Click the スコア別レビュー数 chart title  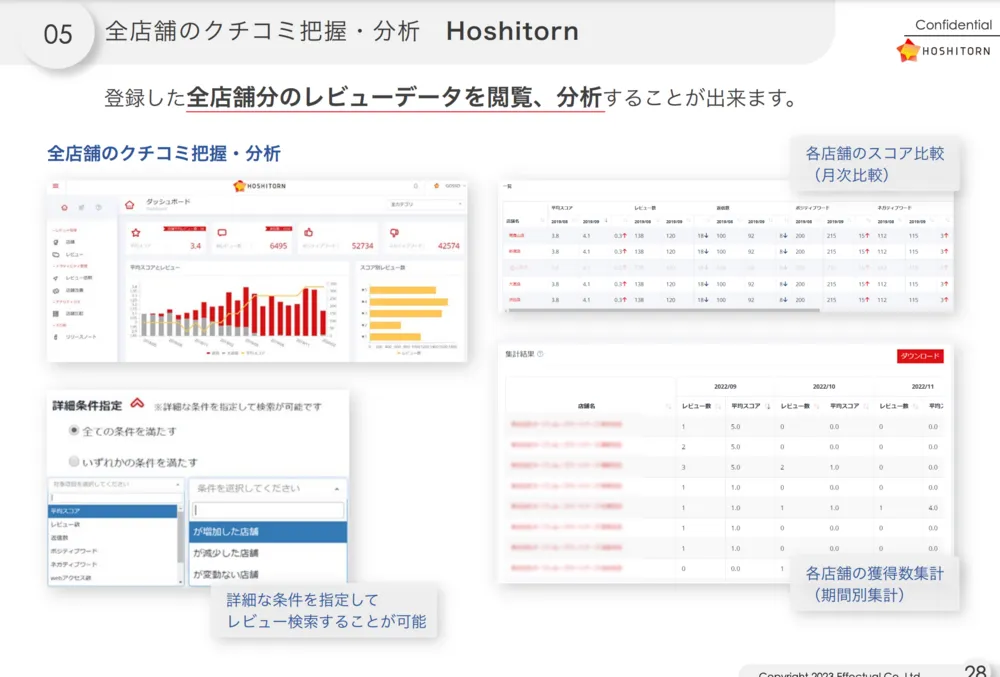point(383,268)
